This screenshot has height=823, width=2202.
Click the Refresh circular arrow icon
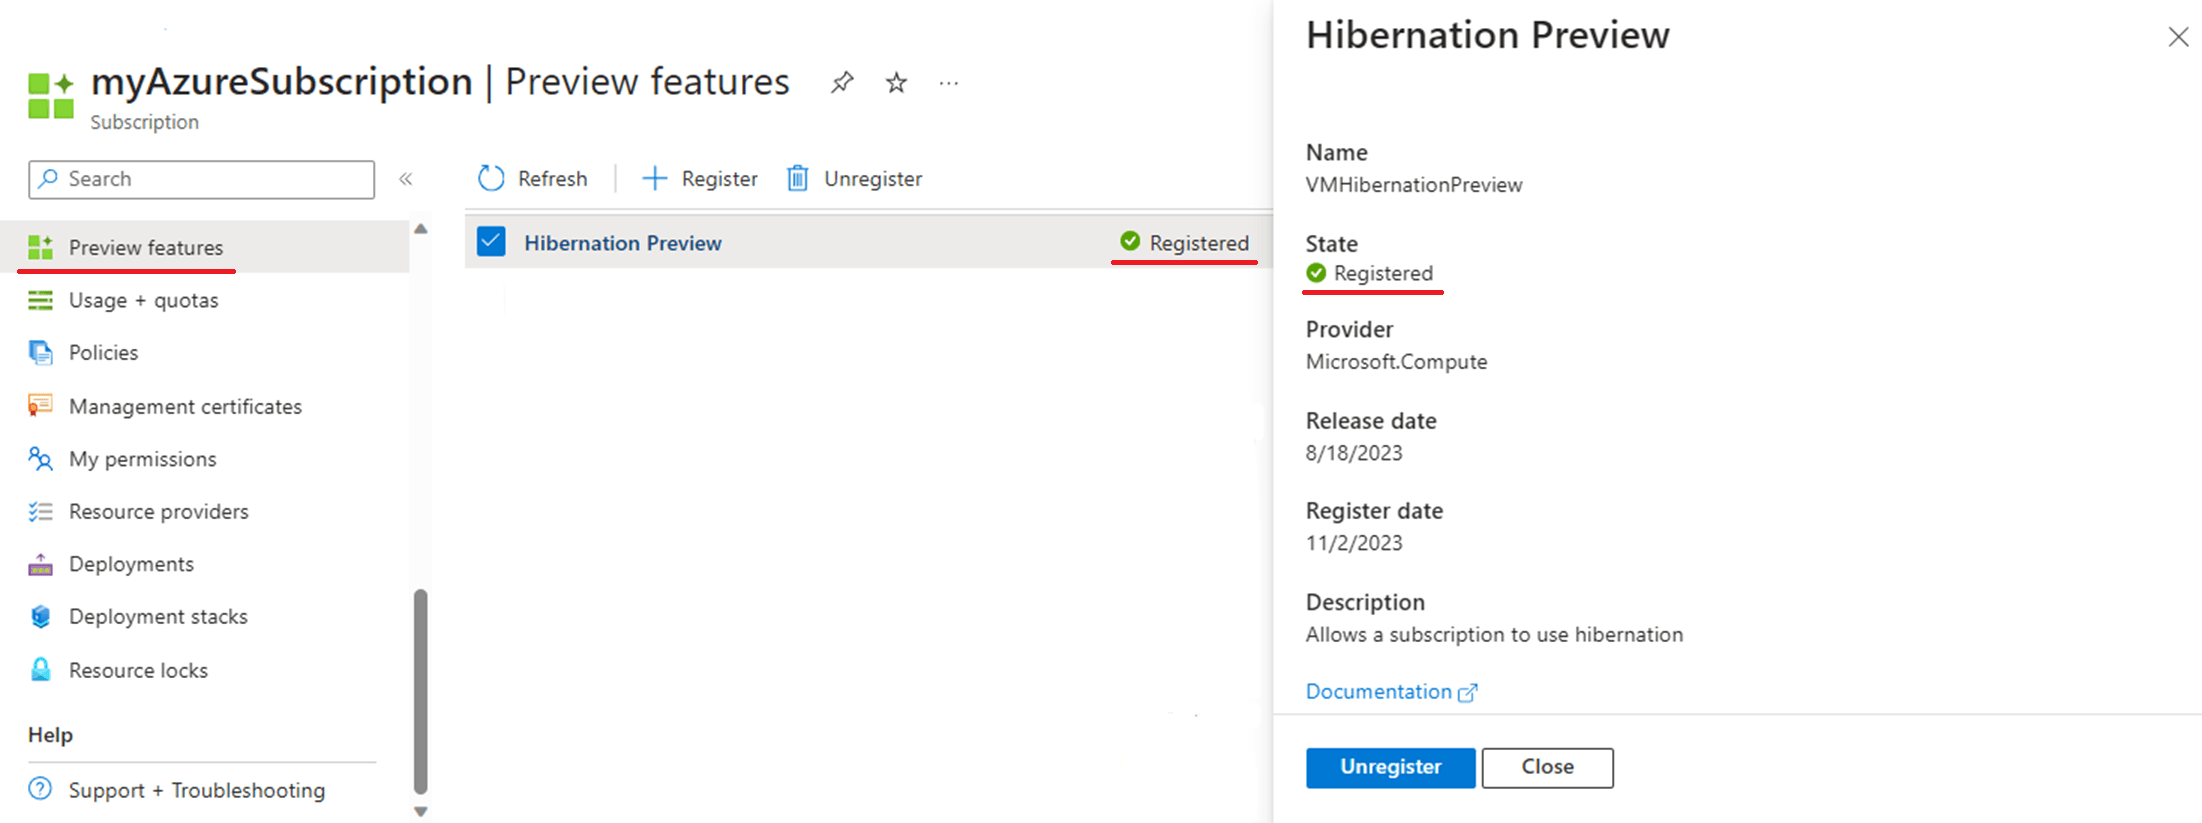pos(491,178)
